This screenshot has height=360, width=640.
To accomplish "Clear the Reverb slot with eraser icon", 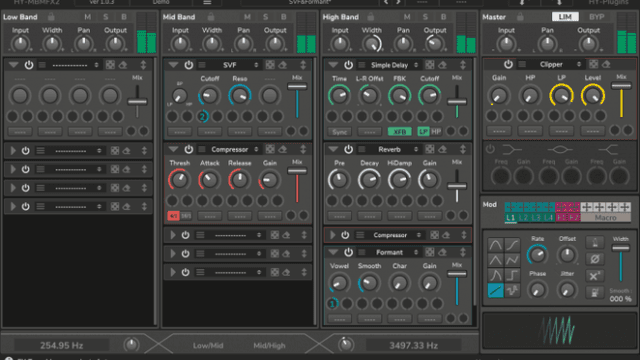I will (442, 149).
